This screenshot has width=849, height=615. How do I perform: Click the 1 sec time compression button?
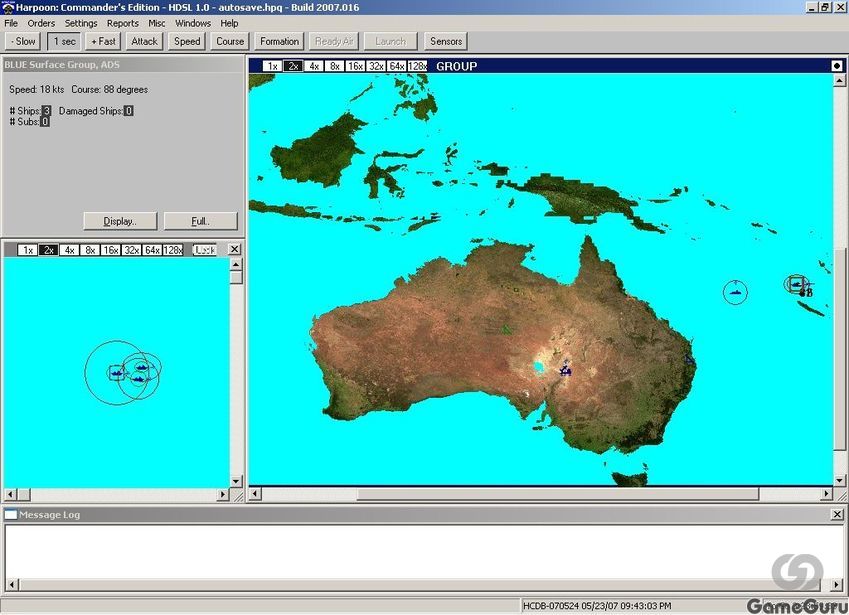[64, 41]
